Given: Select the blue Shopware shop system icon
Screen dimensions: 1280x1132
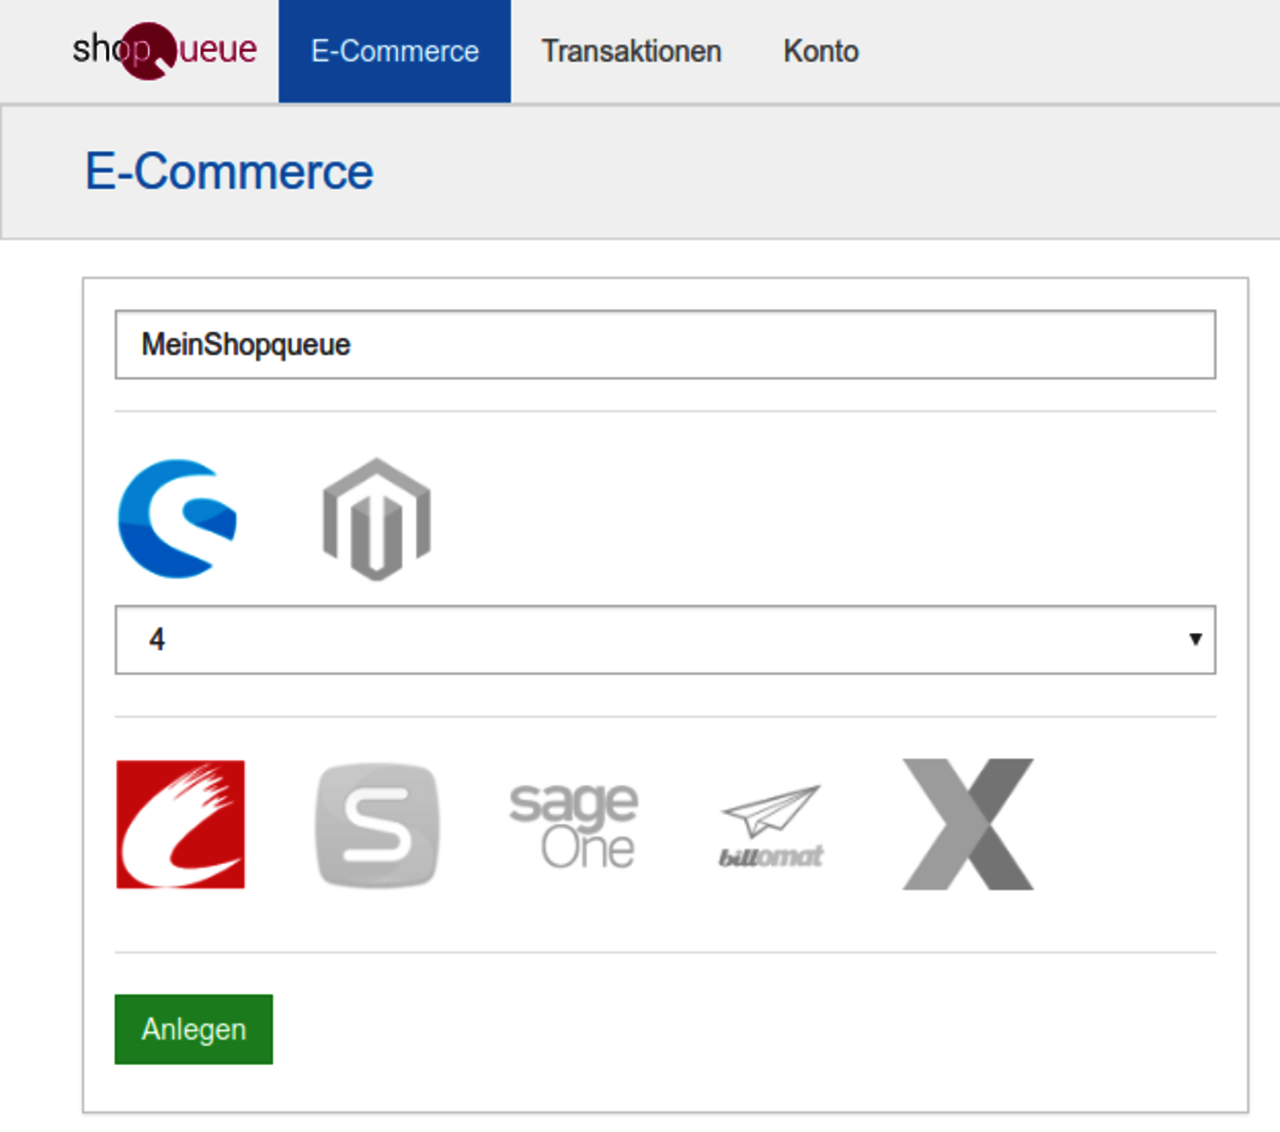Looking at the screenshot, I should click(177, 519).
